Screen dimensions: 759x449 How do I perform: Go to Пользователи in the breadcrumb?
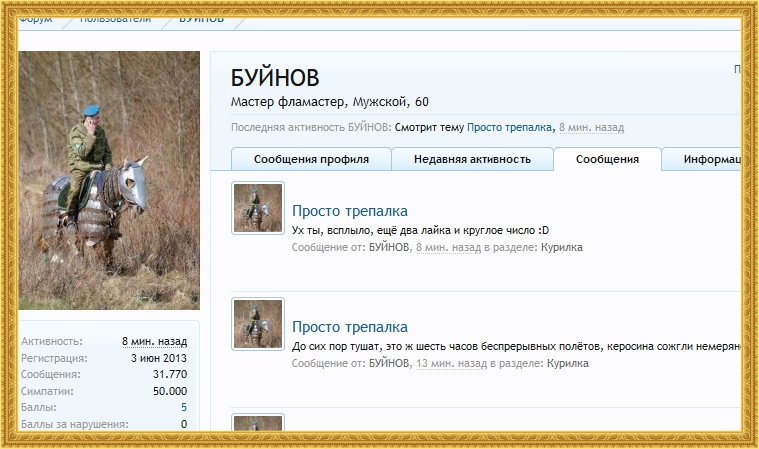click(x=115, y=18)
